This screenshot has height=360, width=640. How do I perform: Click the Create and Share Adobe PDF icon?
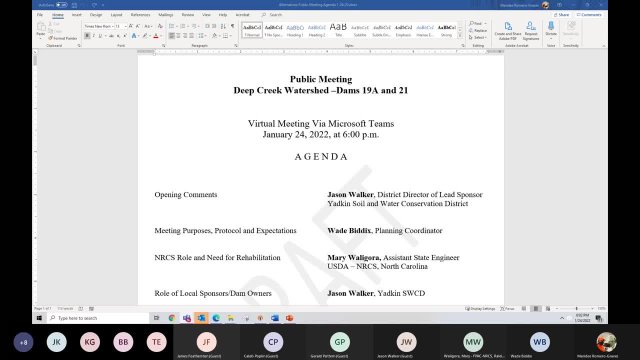pos(508,31)
